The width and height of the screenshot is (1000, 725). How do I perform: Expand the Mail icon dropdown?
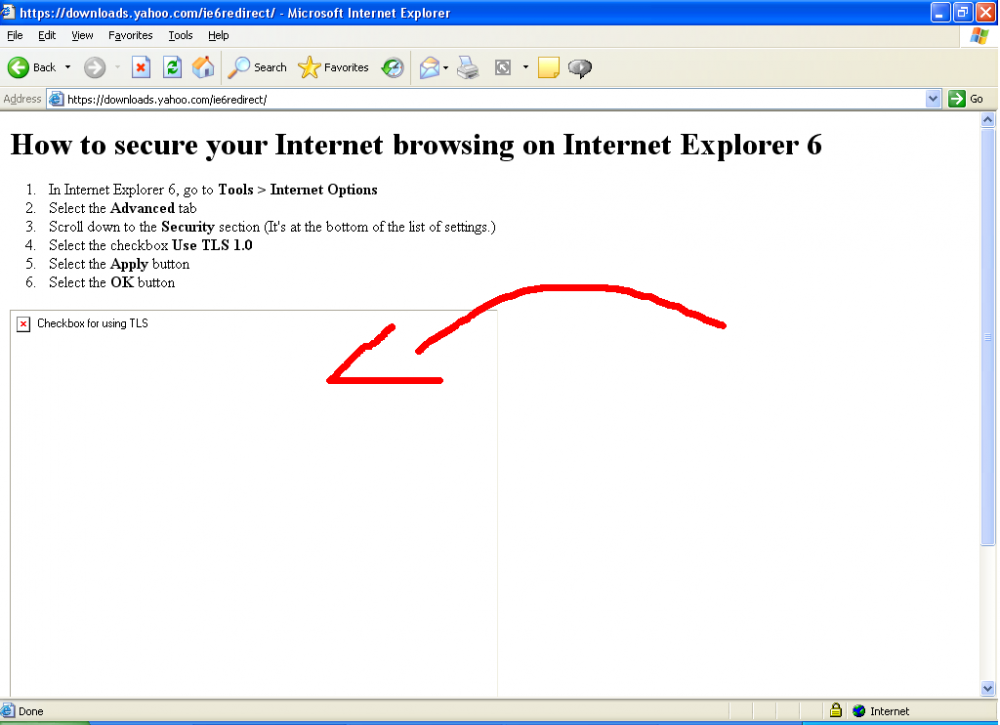[x=445, y=67]
